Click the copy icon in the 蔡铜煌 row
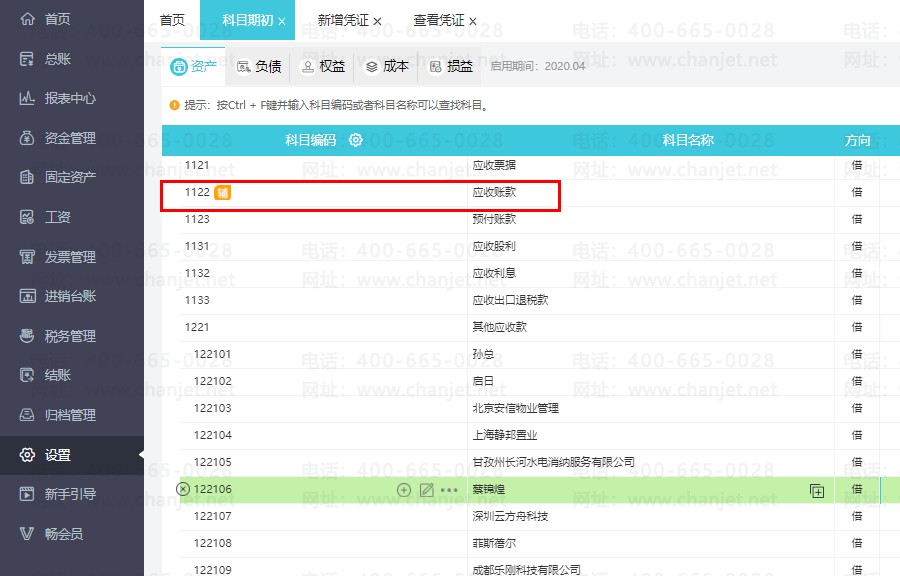The width and height of the screenshot is (900, 576). (x=817, y=491)
